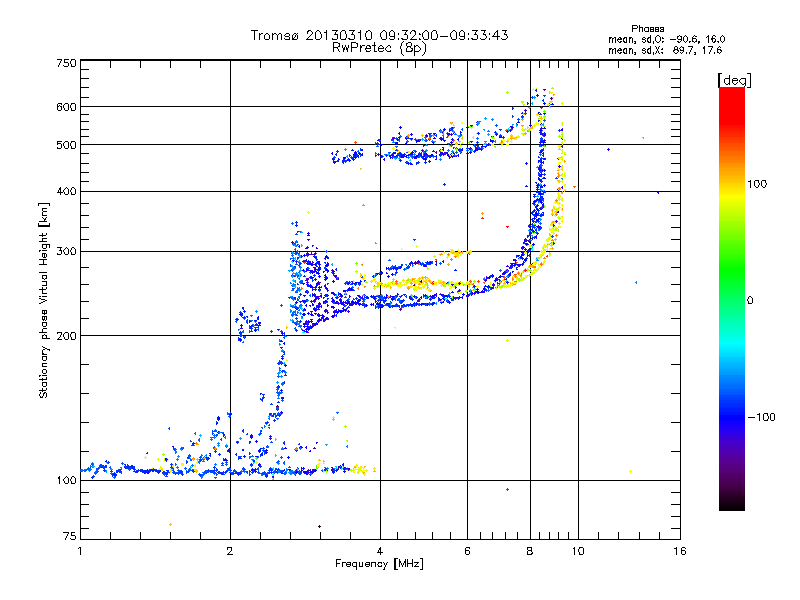
Task: Click the x-axis tick label '8'
Action: click(x=530, y=551)
